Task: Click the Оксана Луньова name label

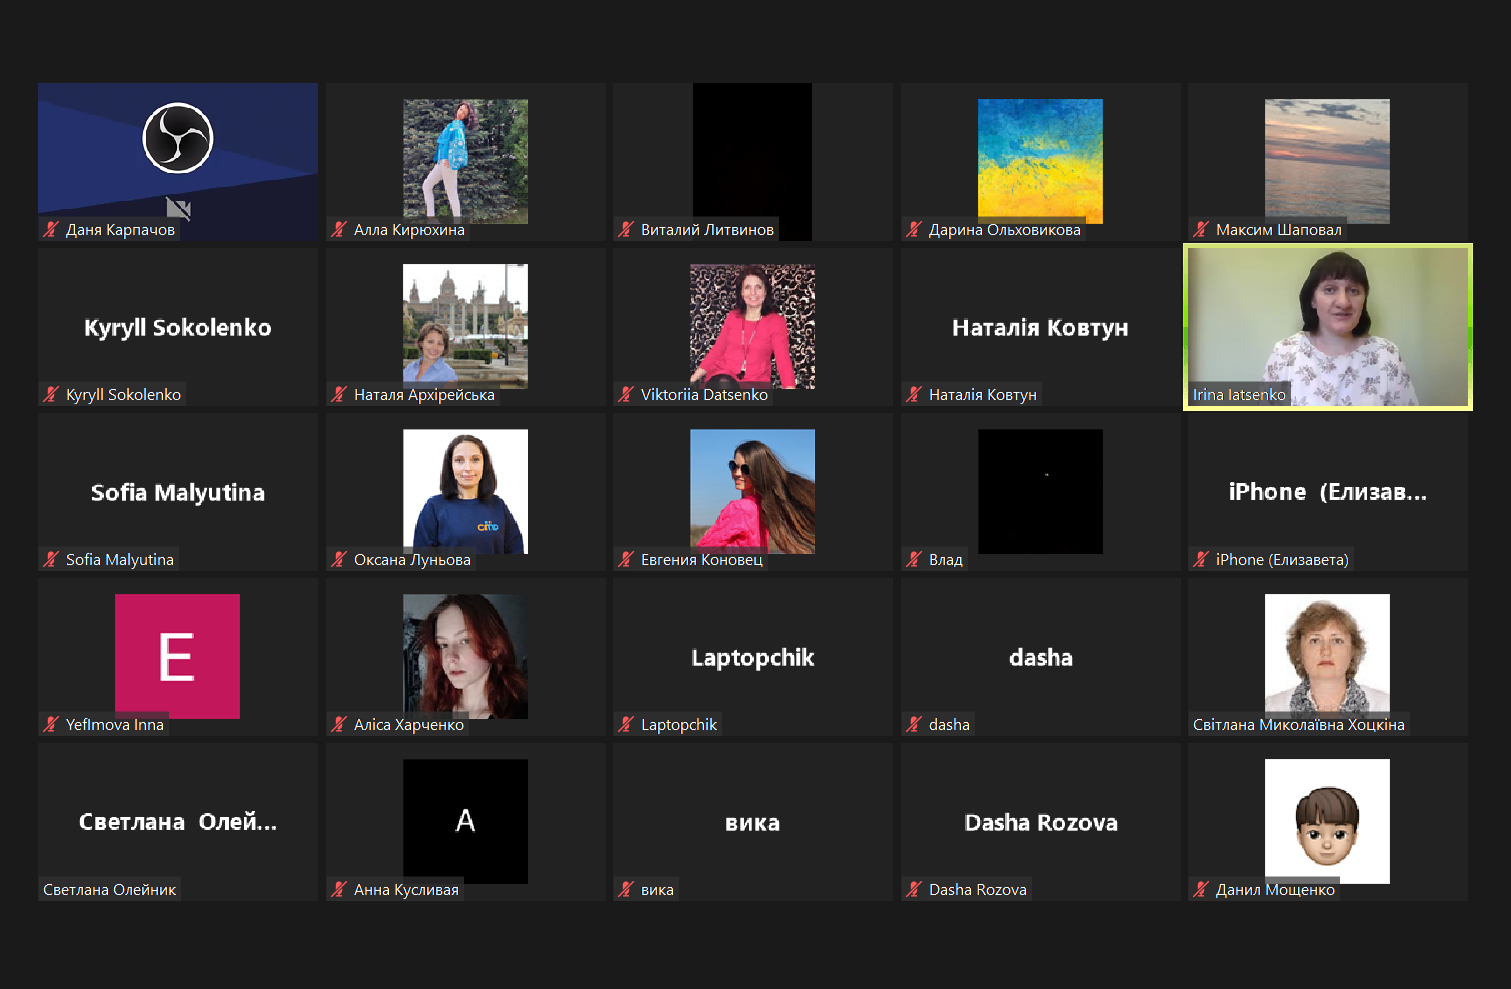Action: pos(412,559)
